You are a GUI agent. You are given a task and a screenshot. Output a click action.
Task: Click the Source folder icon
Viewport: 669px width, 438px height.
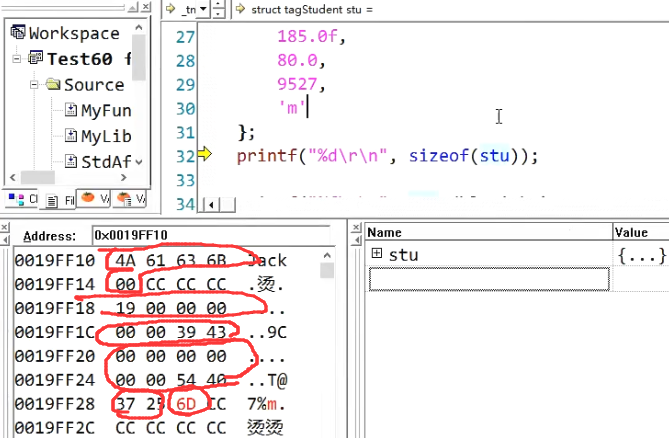[53, 85]
